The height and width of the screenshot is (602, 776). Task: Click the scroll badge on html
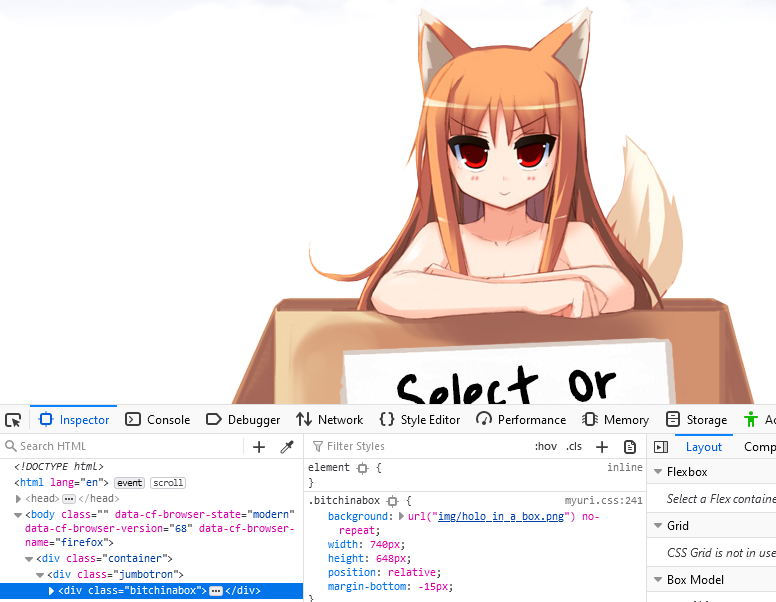(x=168, y=483)
